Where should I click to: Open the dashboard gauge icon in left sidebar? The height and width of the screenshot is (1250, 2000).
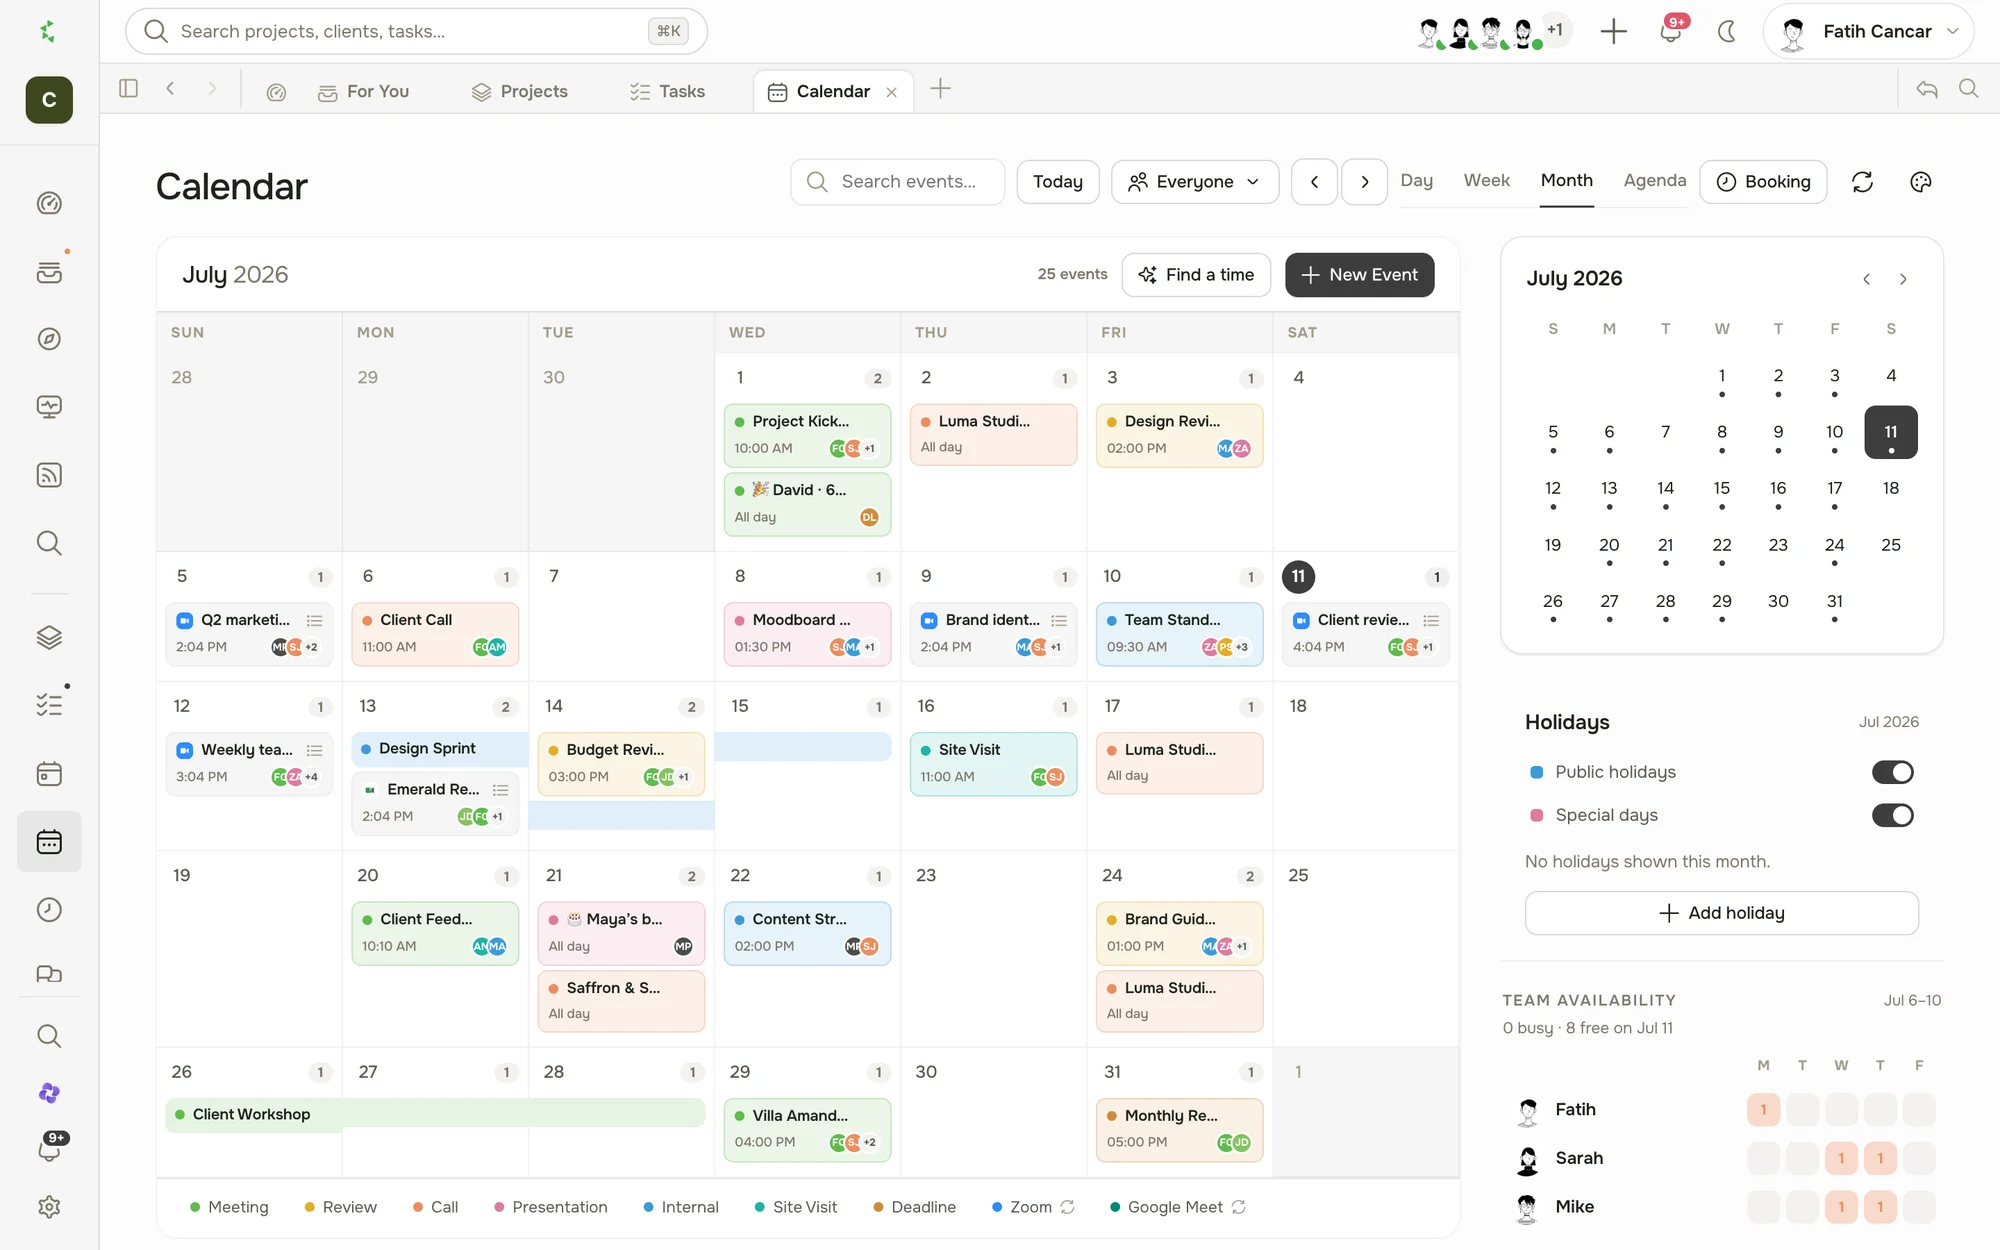49,203
